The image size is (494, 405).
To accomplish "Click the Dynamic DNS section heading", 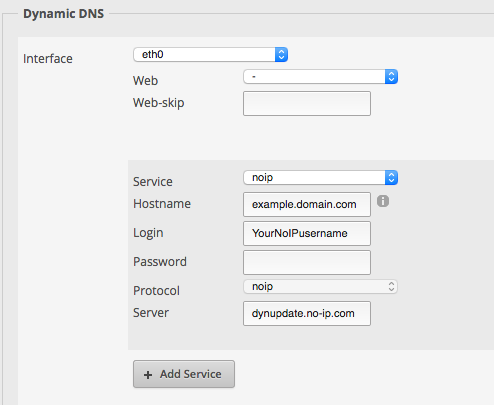I will click(63, 14).
